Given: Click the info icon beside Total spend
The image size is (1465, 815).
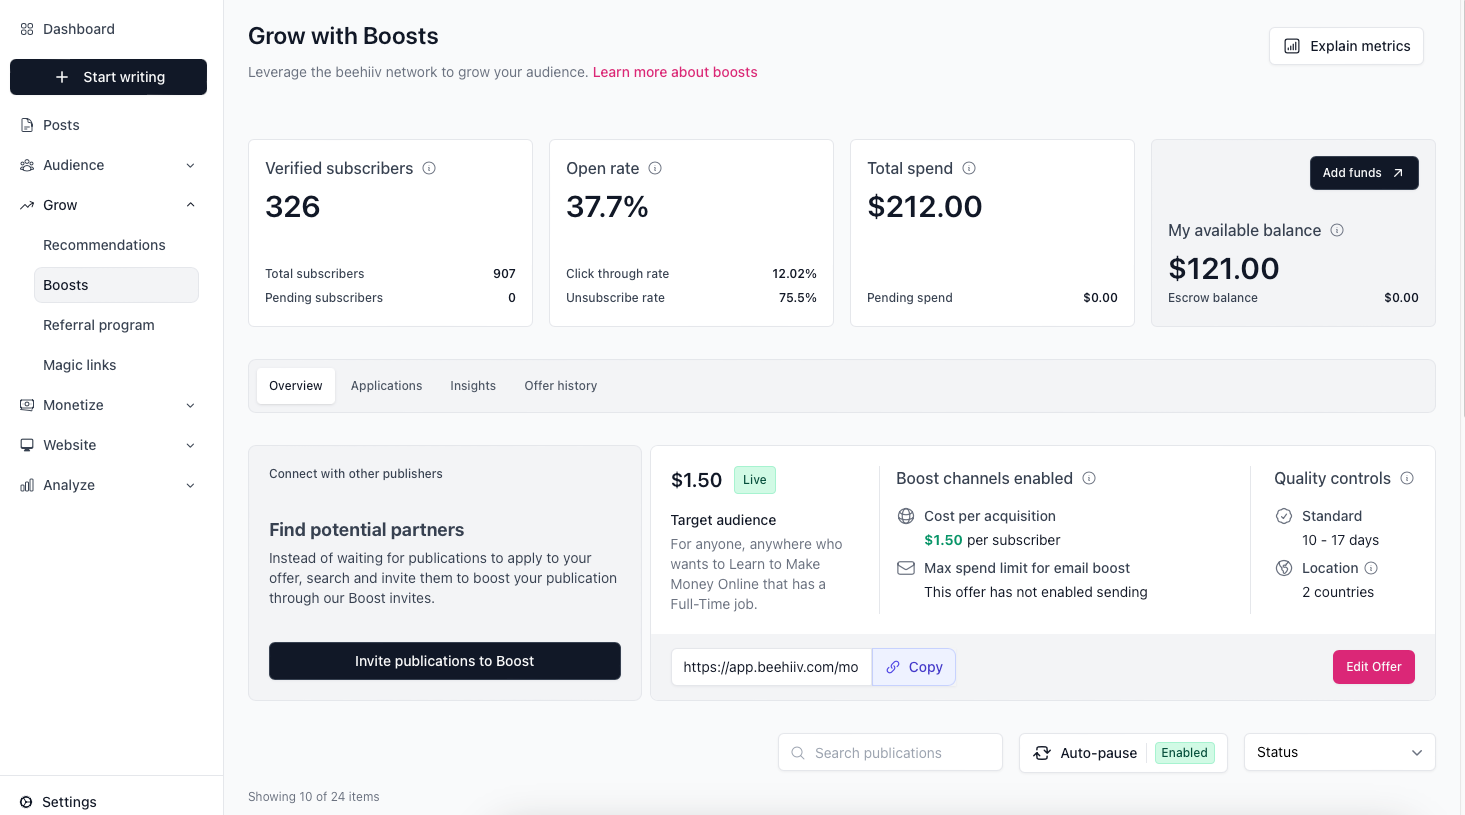Looking at the screenshot, I should [969, 168].
